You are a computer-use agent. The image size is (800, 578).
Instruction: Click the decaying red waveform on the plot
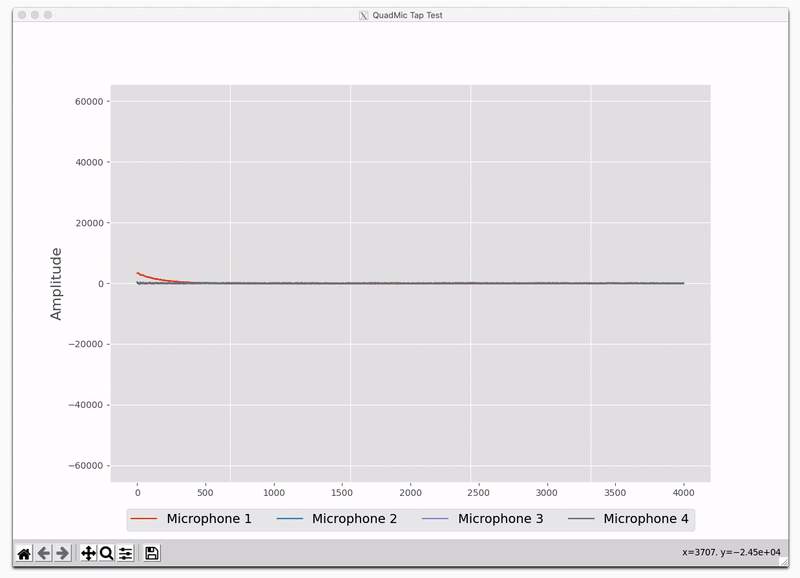point(145,272)
